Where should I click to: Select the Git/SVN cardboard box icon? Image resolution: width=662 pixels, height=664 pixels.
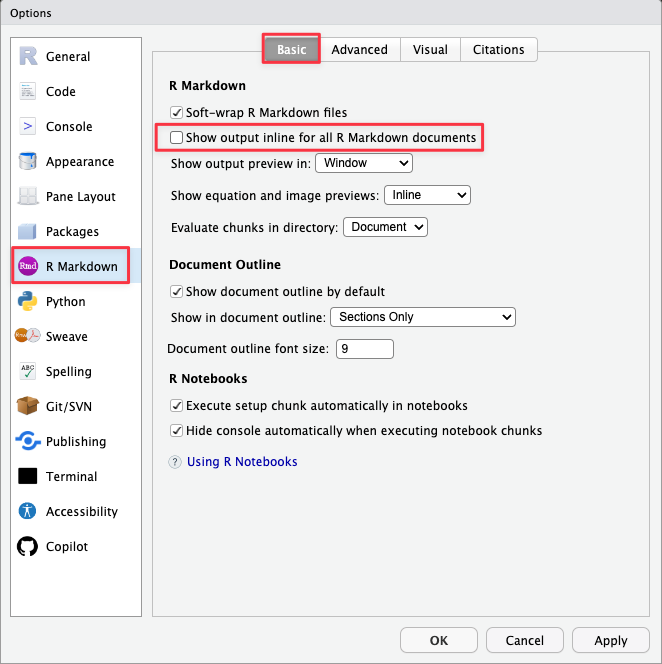[28, 406]
